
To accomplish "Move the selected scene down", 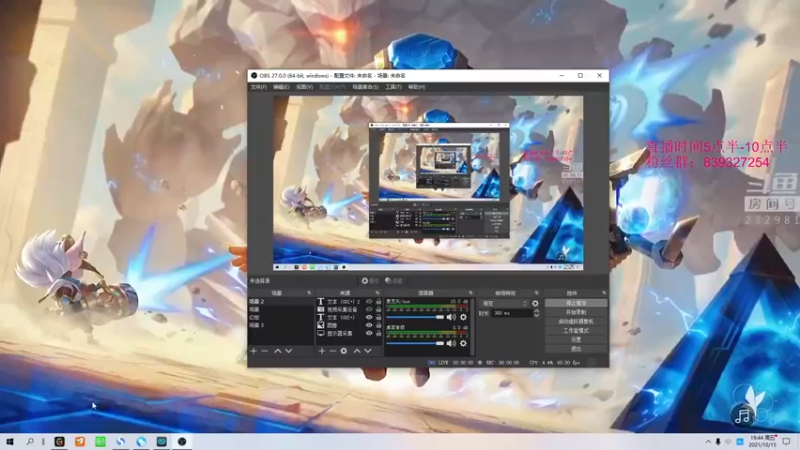I will tap(289, 351).
